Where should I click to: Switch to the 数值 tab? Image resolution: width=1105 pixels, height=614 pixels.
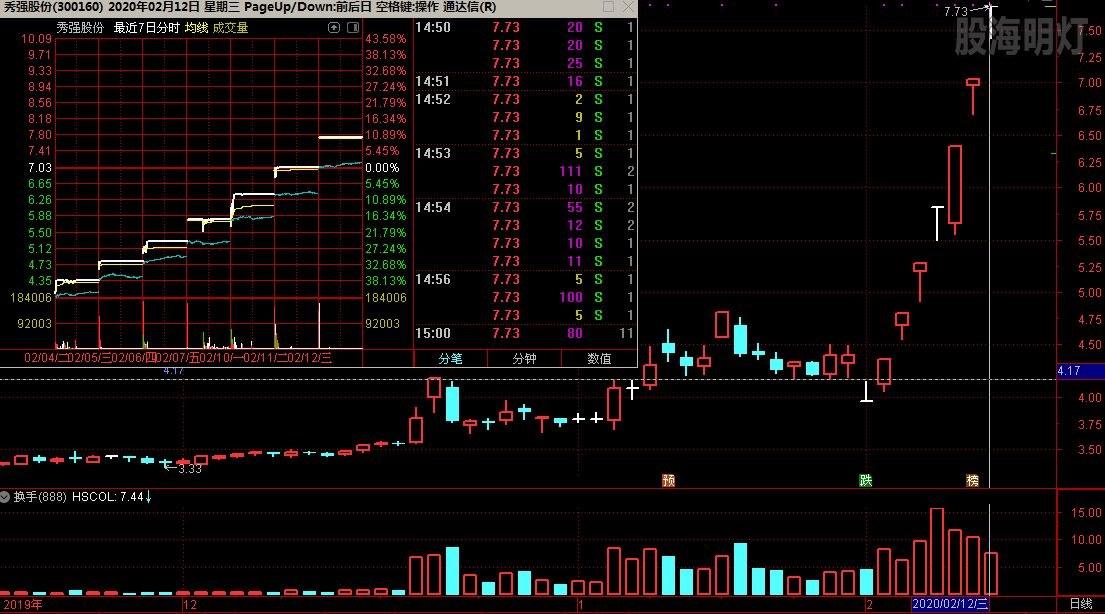(599, 358)
